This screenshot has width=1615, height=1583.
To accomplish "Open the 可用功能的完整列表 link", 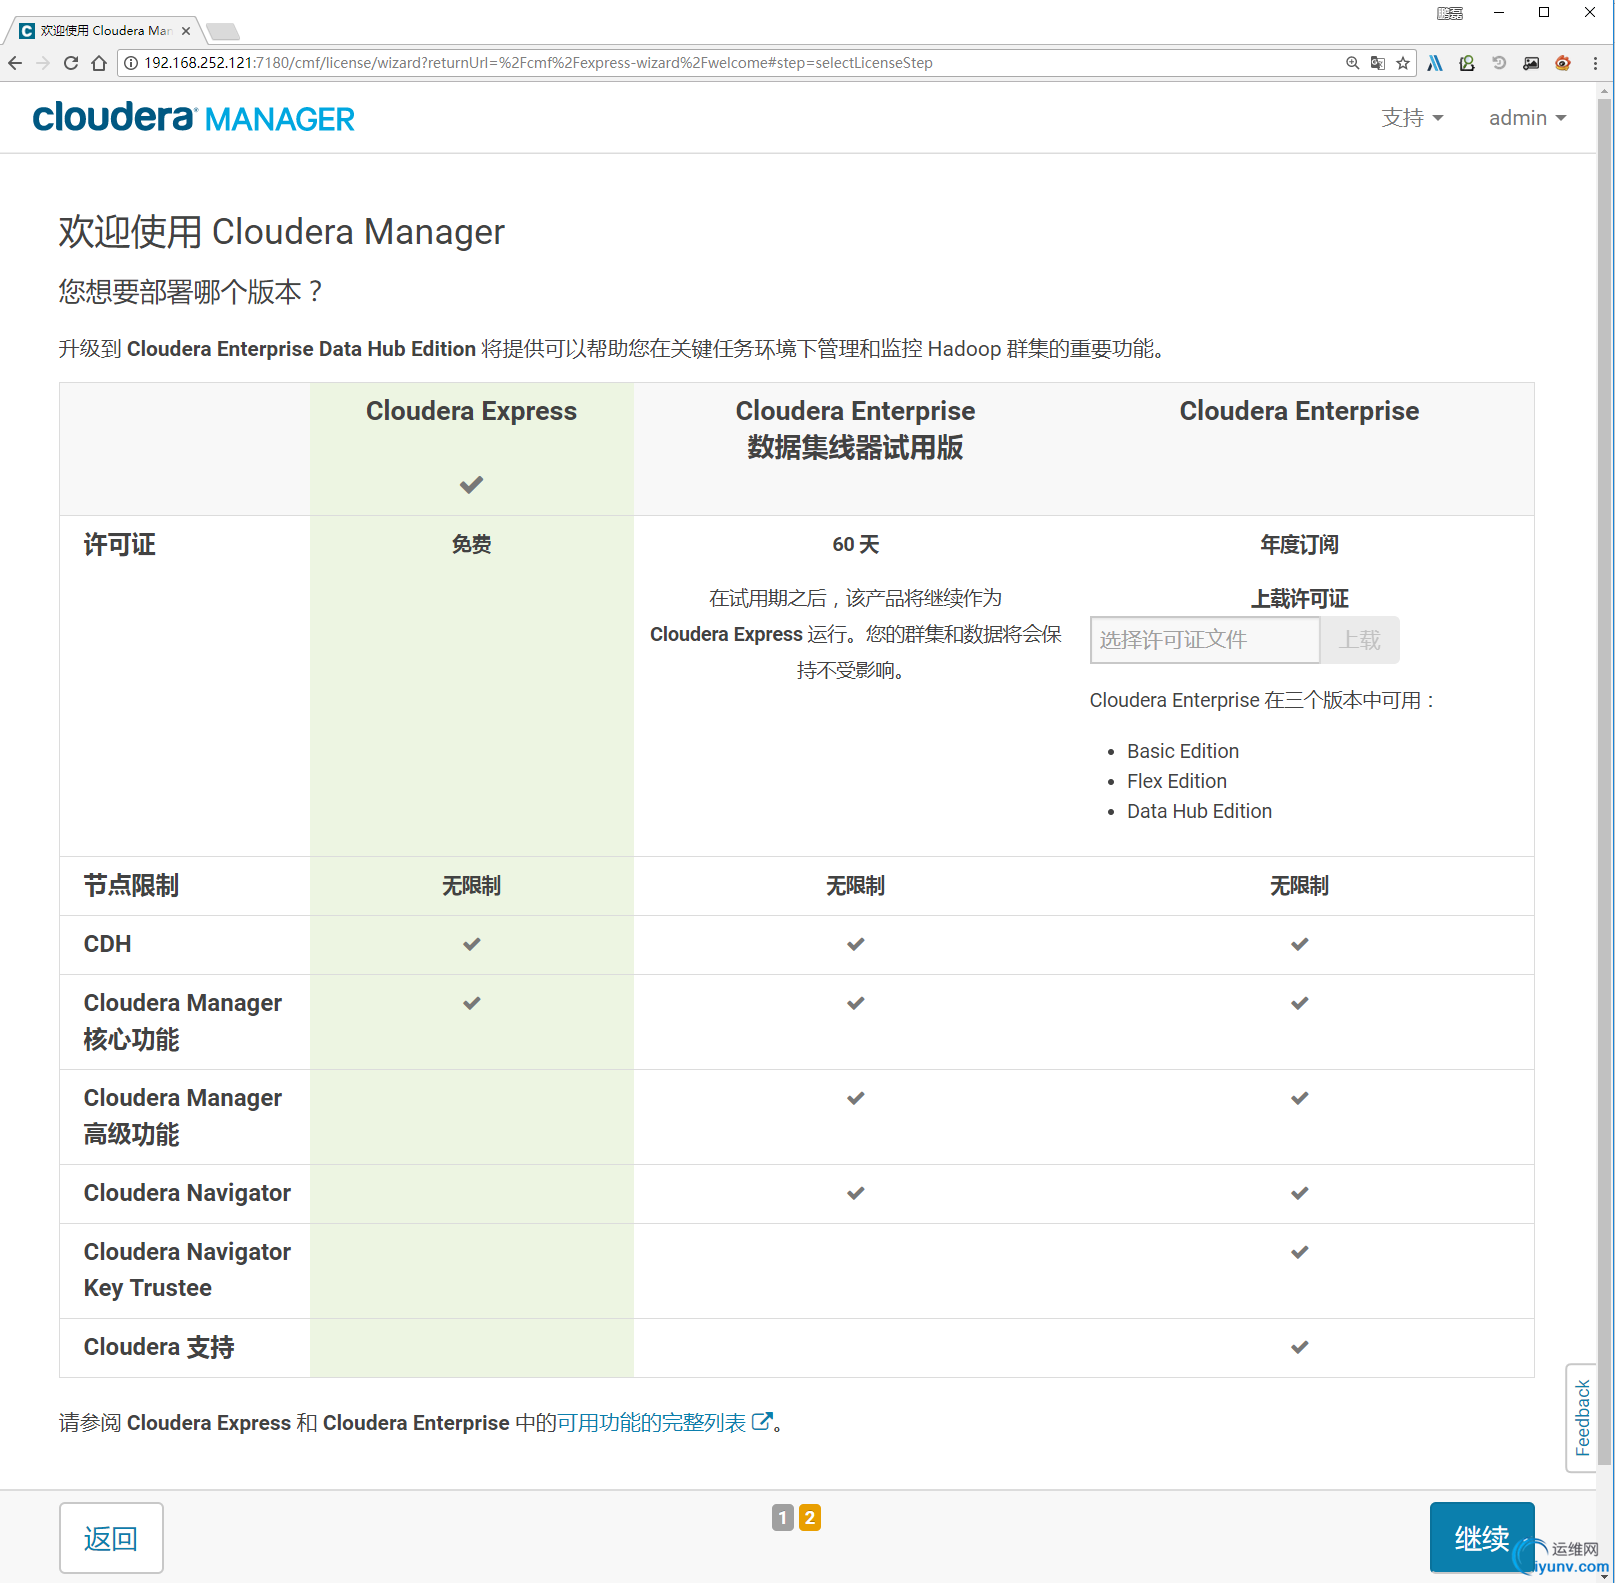I will (x=651, y=1422).
